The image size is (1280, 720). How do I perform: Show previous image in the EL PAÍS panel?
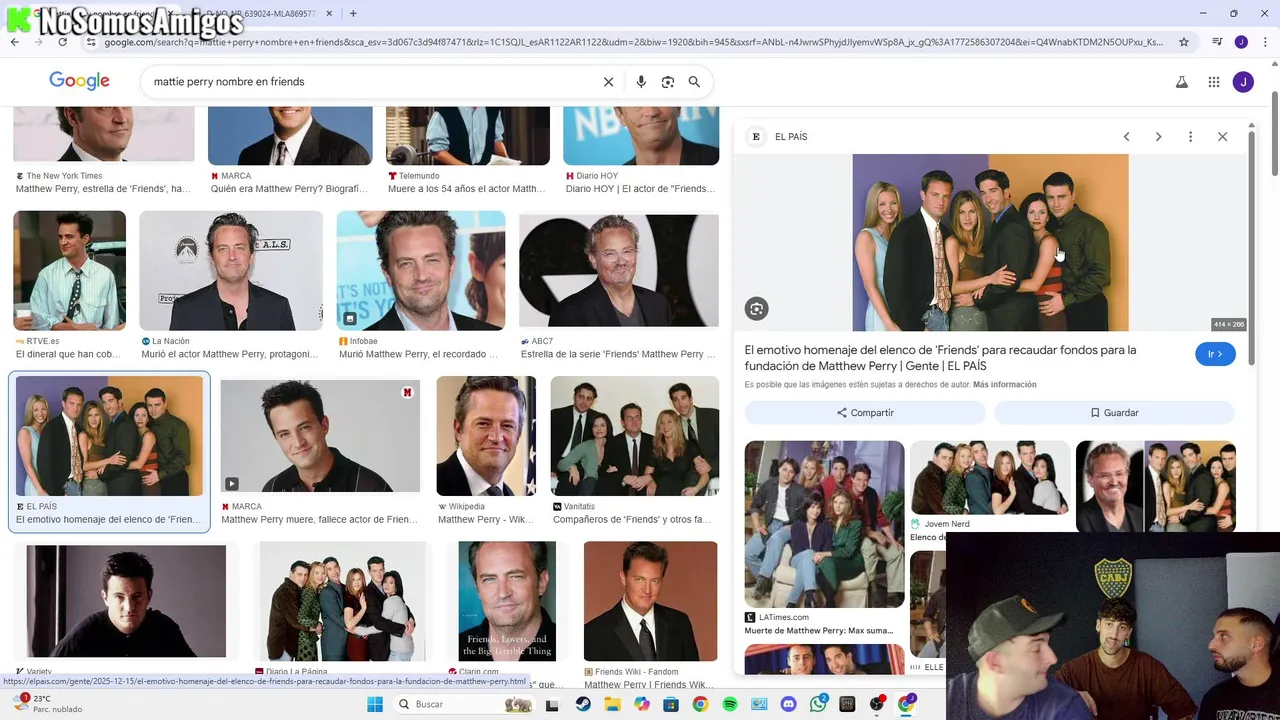click(1126, 137)
